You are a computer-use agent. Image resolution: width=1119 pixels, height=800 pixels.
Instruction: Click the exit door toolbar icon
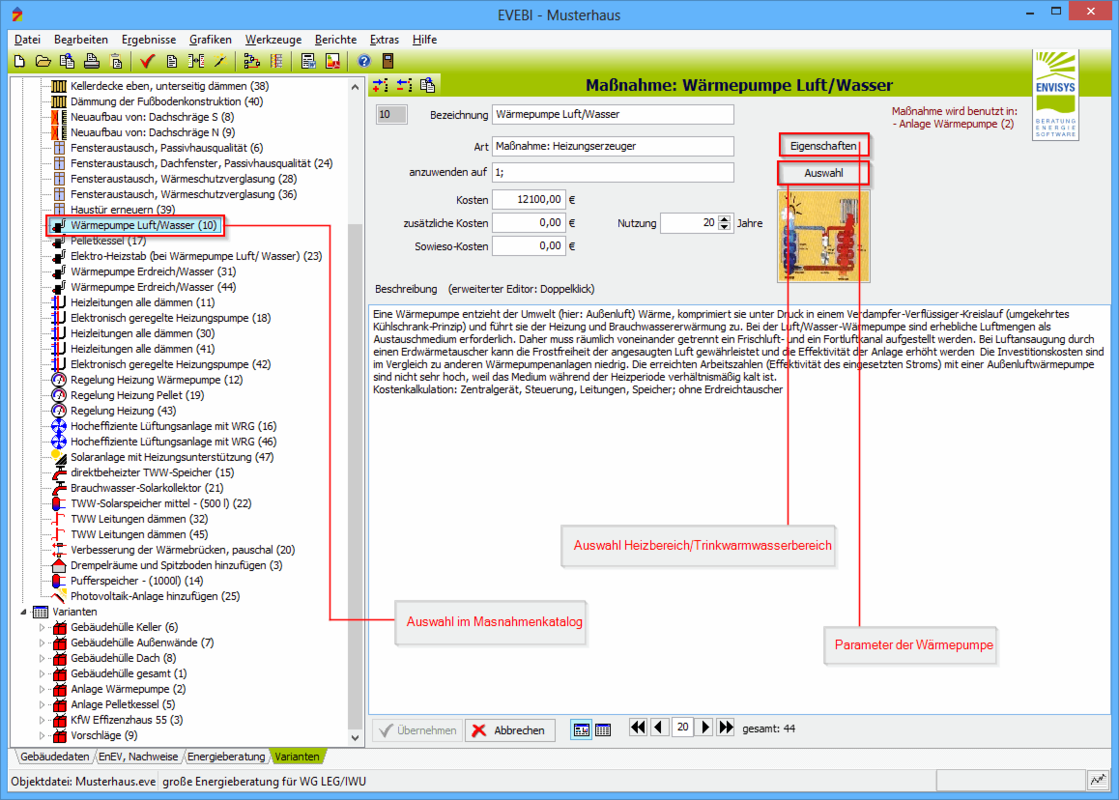pos(388,61)
